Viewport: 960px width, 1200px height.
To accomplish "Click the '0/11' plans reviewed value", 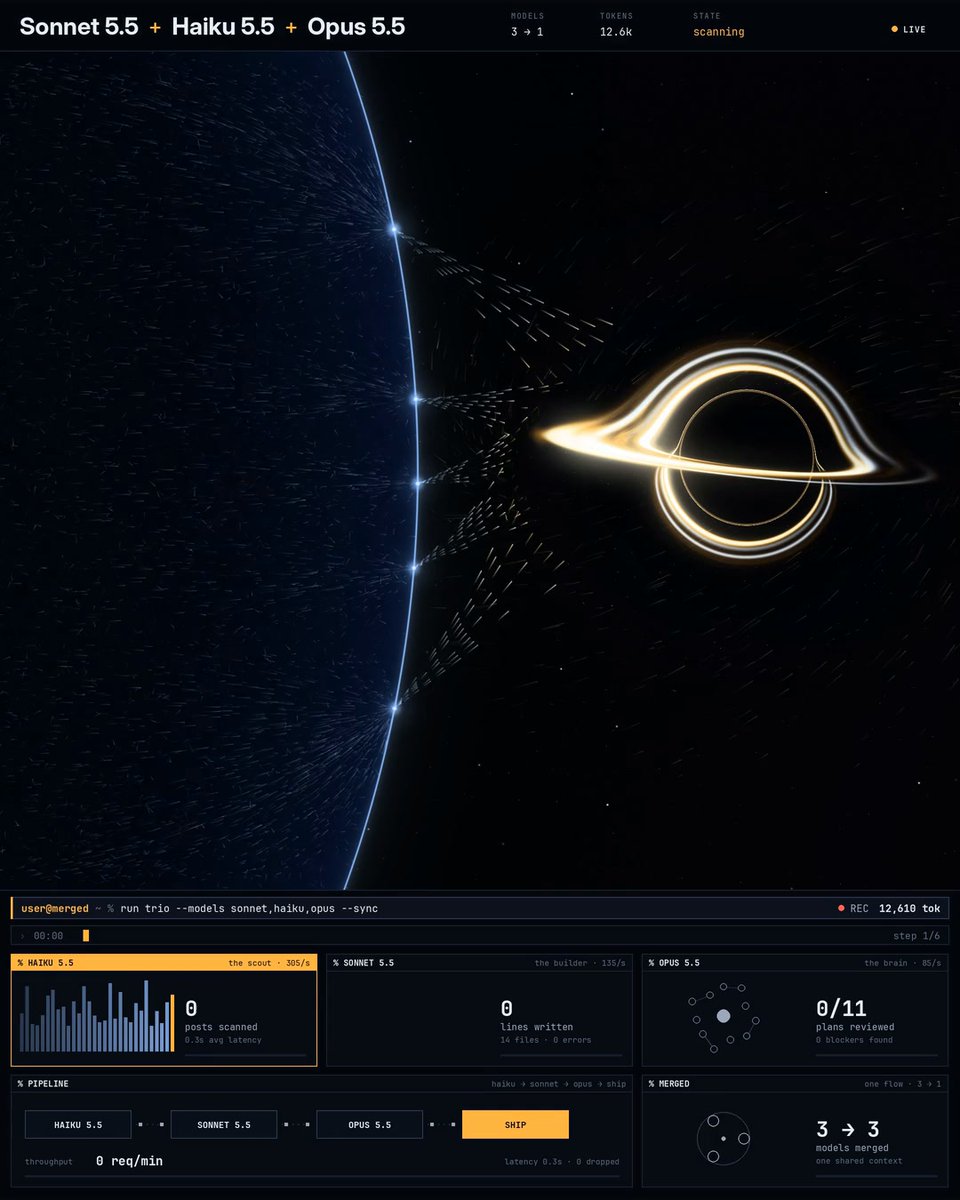I will [x=841, y=1008].
